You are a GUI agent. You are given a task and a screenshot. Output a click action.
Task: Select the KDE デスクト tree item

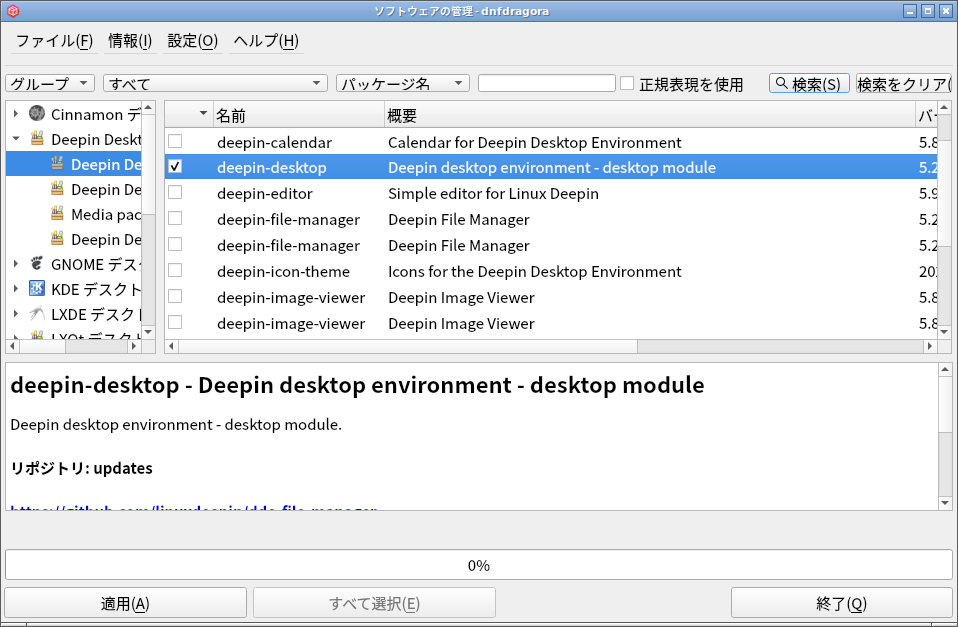(x=96, y=289)
